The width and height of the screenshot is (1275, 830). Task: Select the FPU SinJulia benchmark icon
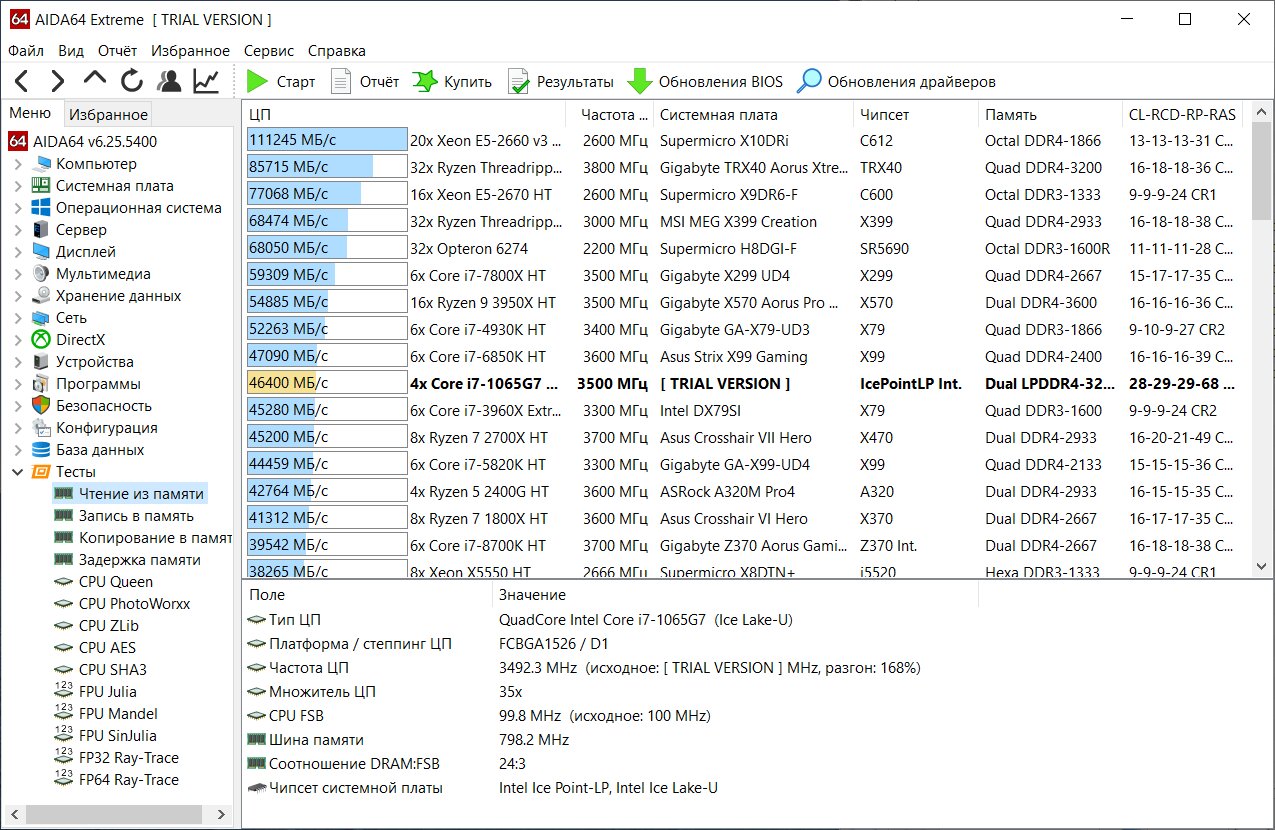64,736
